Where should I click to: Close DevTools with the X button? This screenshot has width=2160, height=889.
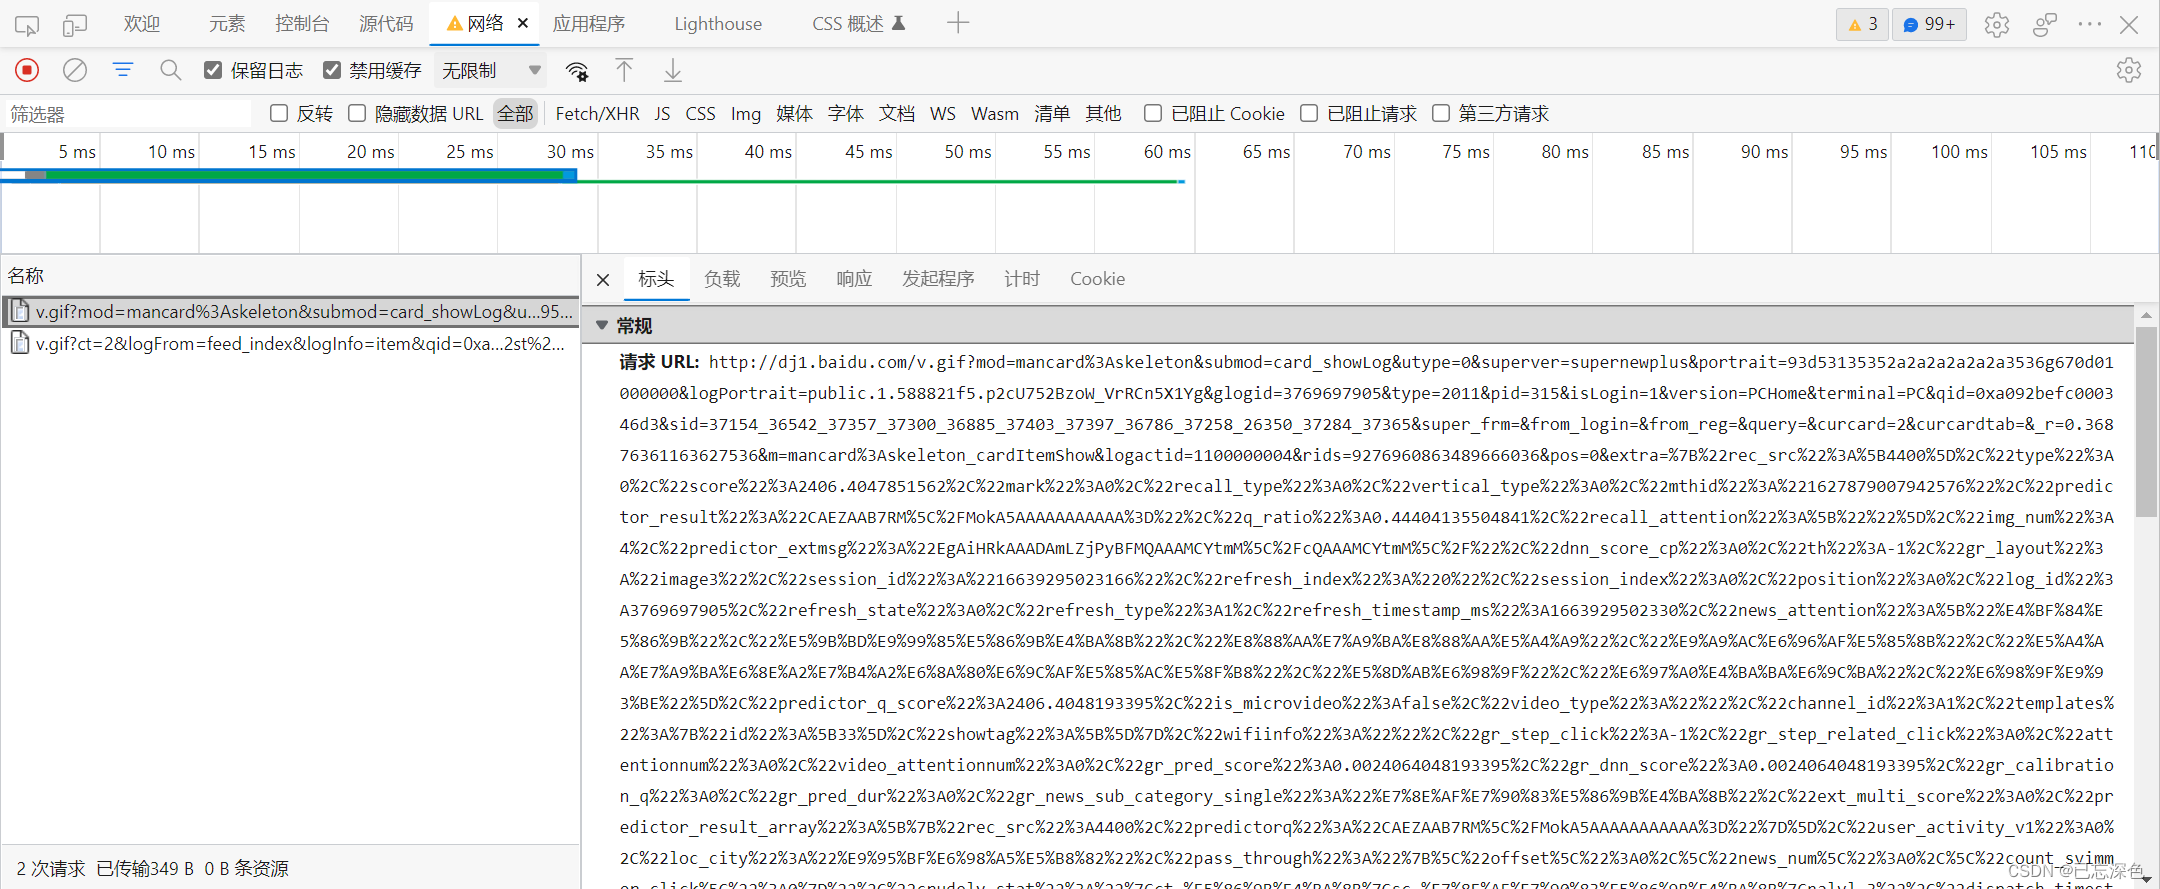point(2130,24)
